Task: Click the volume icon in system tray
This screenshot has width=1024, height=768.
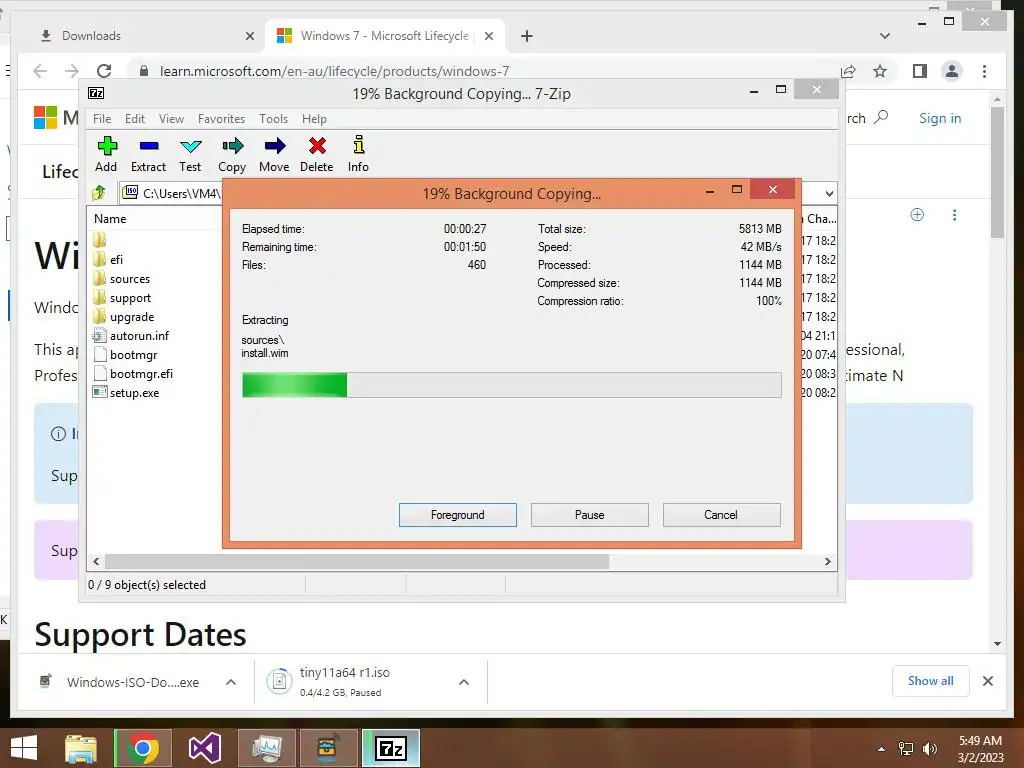Action: click(929, 748)
